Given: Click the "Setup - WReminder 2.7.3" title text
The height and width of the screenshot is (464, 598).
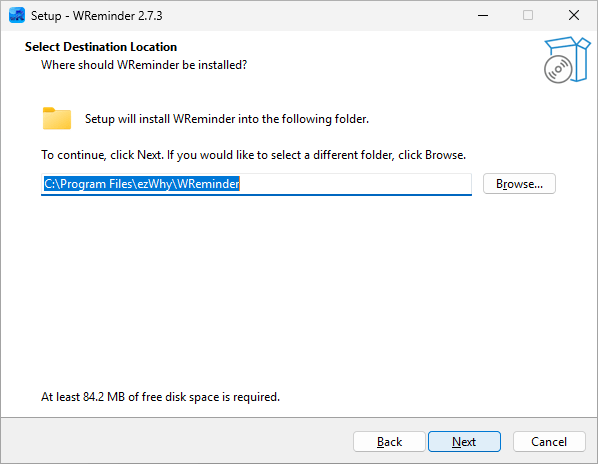Looking at the screenshot, I should point(96,16).
